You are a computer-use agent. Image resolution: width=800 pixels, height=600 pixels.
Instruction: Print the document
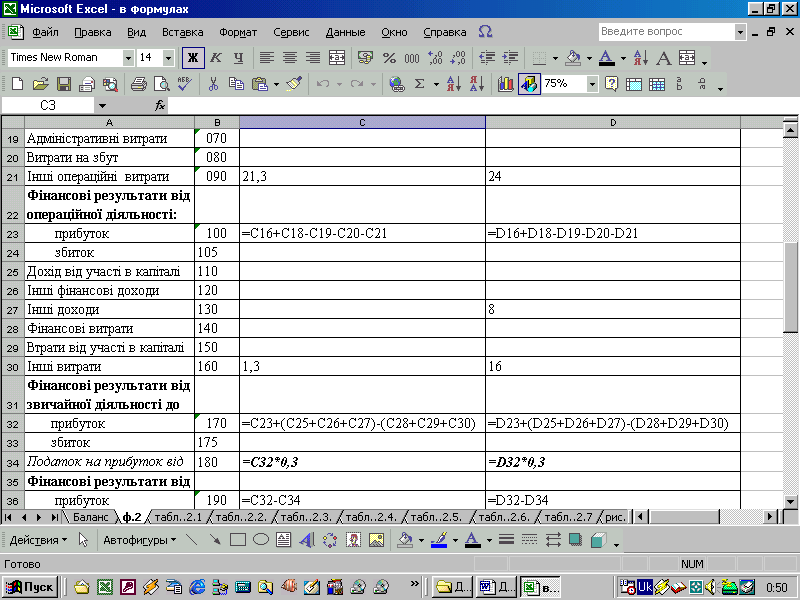[138, 84]
